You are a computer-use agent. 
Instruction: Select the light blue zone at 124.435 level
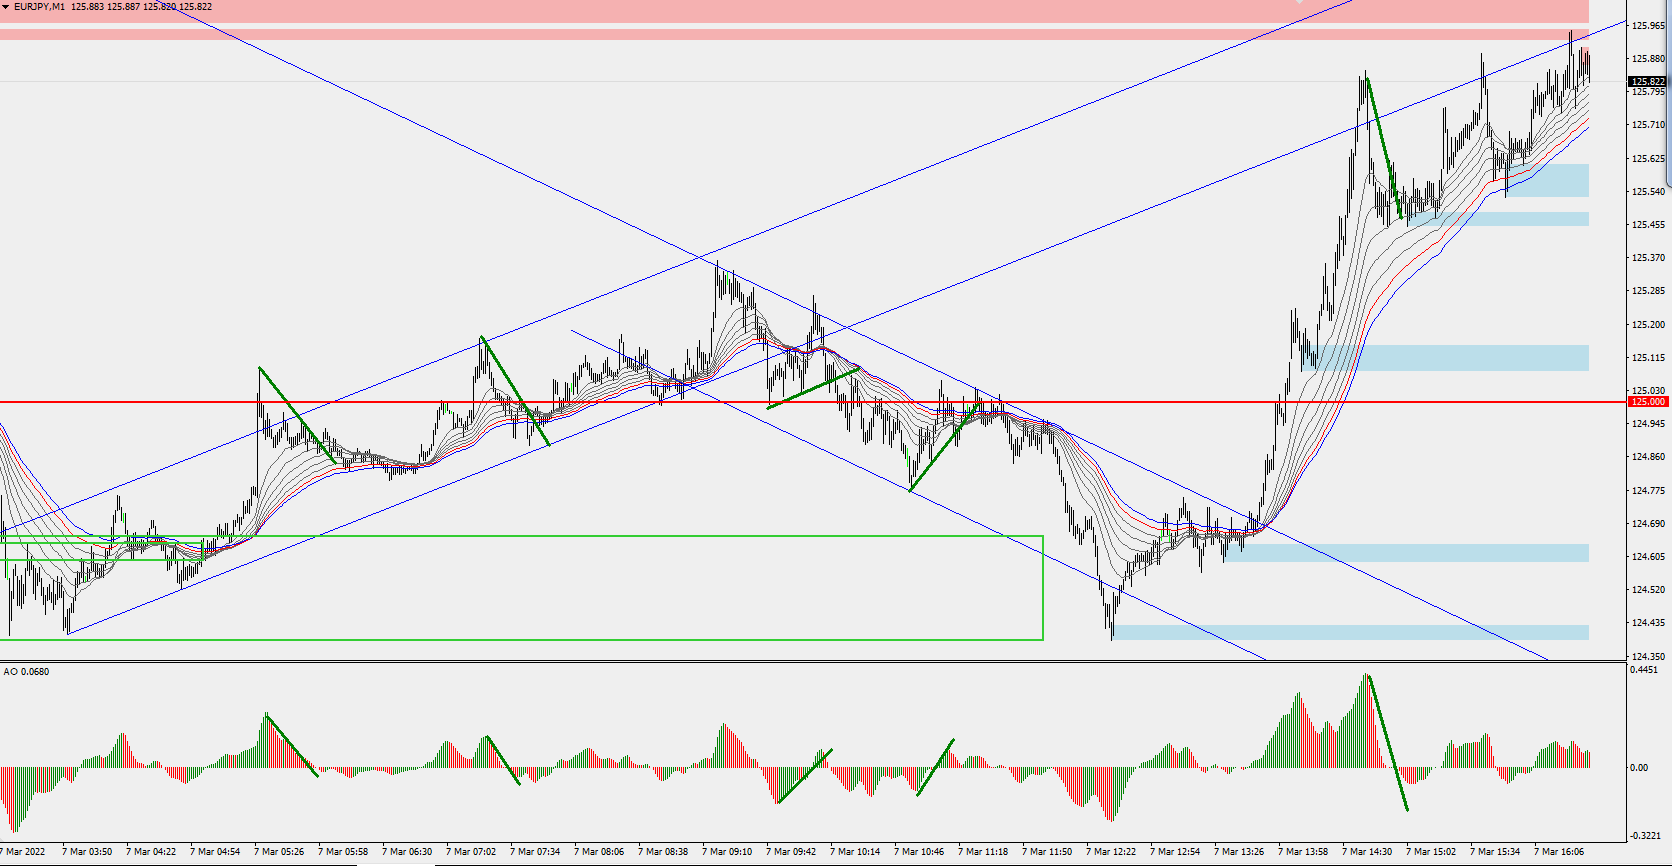point(1351,632)
